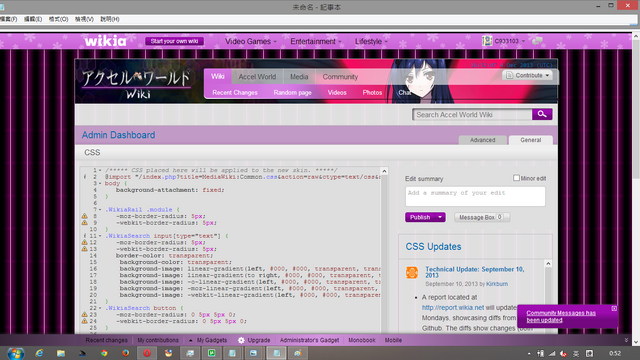Collapse .WikiaSearch button fold on line 22
640x360 pixels.
point(100,308)
